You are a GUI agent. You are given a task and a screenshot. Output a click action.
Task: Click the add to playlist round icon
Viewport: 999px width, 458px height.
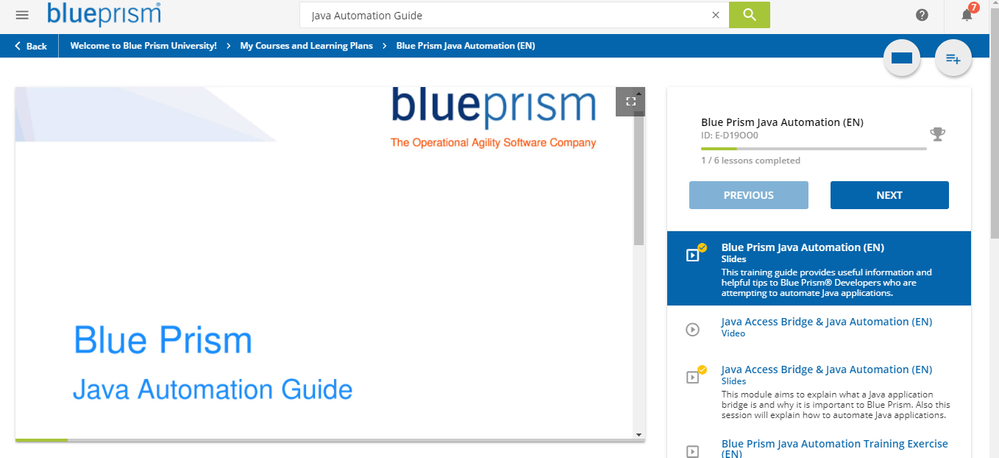point(953,59)
